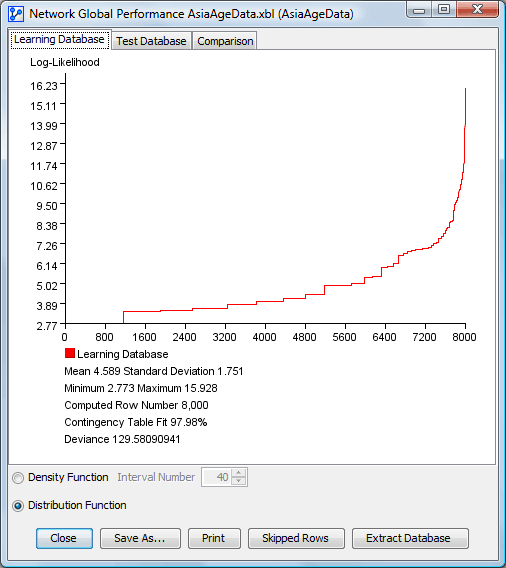The height and width of the screenshot is (568, 506).
Task: Open the Comparison tab
Action: tap(225, 41)
